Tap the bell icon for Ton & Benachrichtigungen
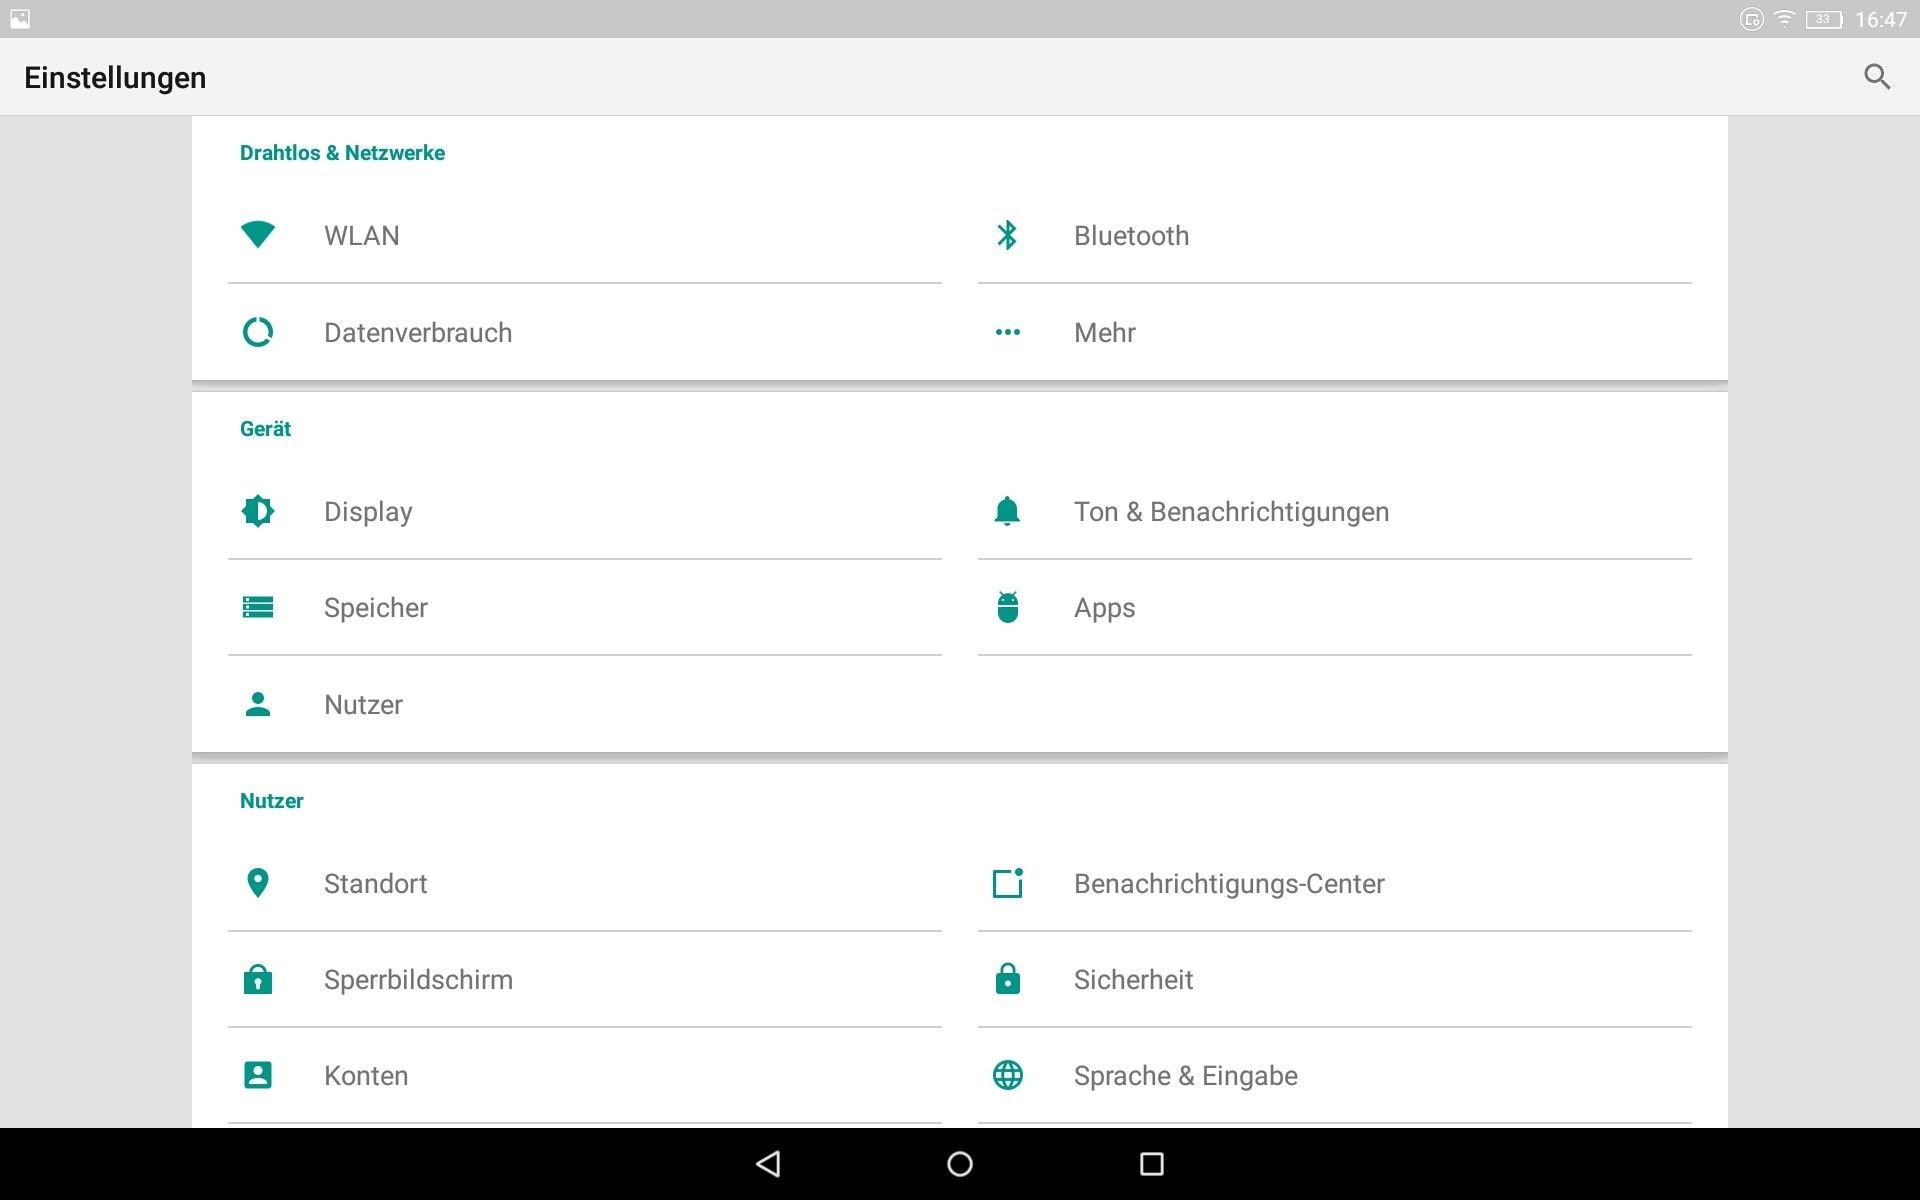Image resolution: width=1920 pixels, height=1200 pixels. coord(1007,511)
